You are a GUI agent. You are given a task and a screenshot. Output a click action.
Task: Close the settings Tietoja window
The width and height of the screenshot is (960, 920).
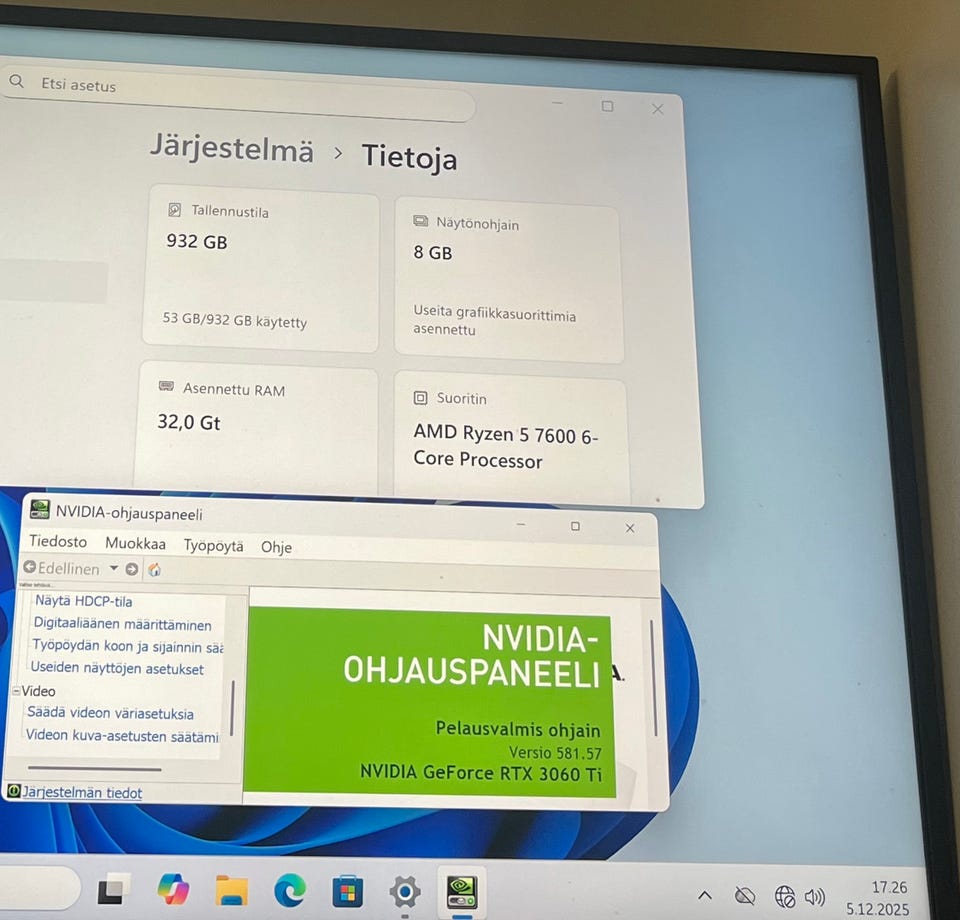658,109
